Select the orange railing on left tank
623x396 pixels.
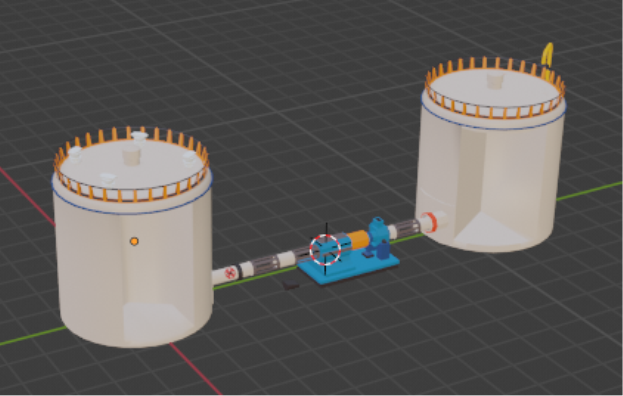click(x=131, y=164)
